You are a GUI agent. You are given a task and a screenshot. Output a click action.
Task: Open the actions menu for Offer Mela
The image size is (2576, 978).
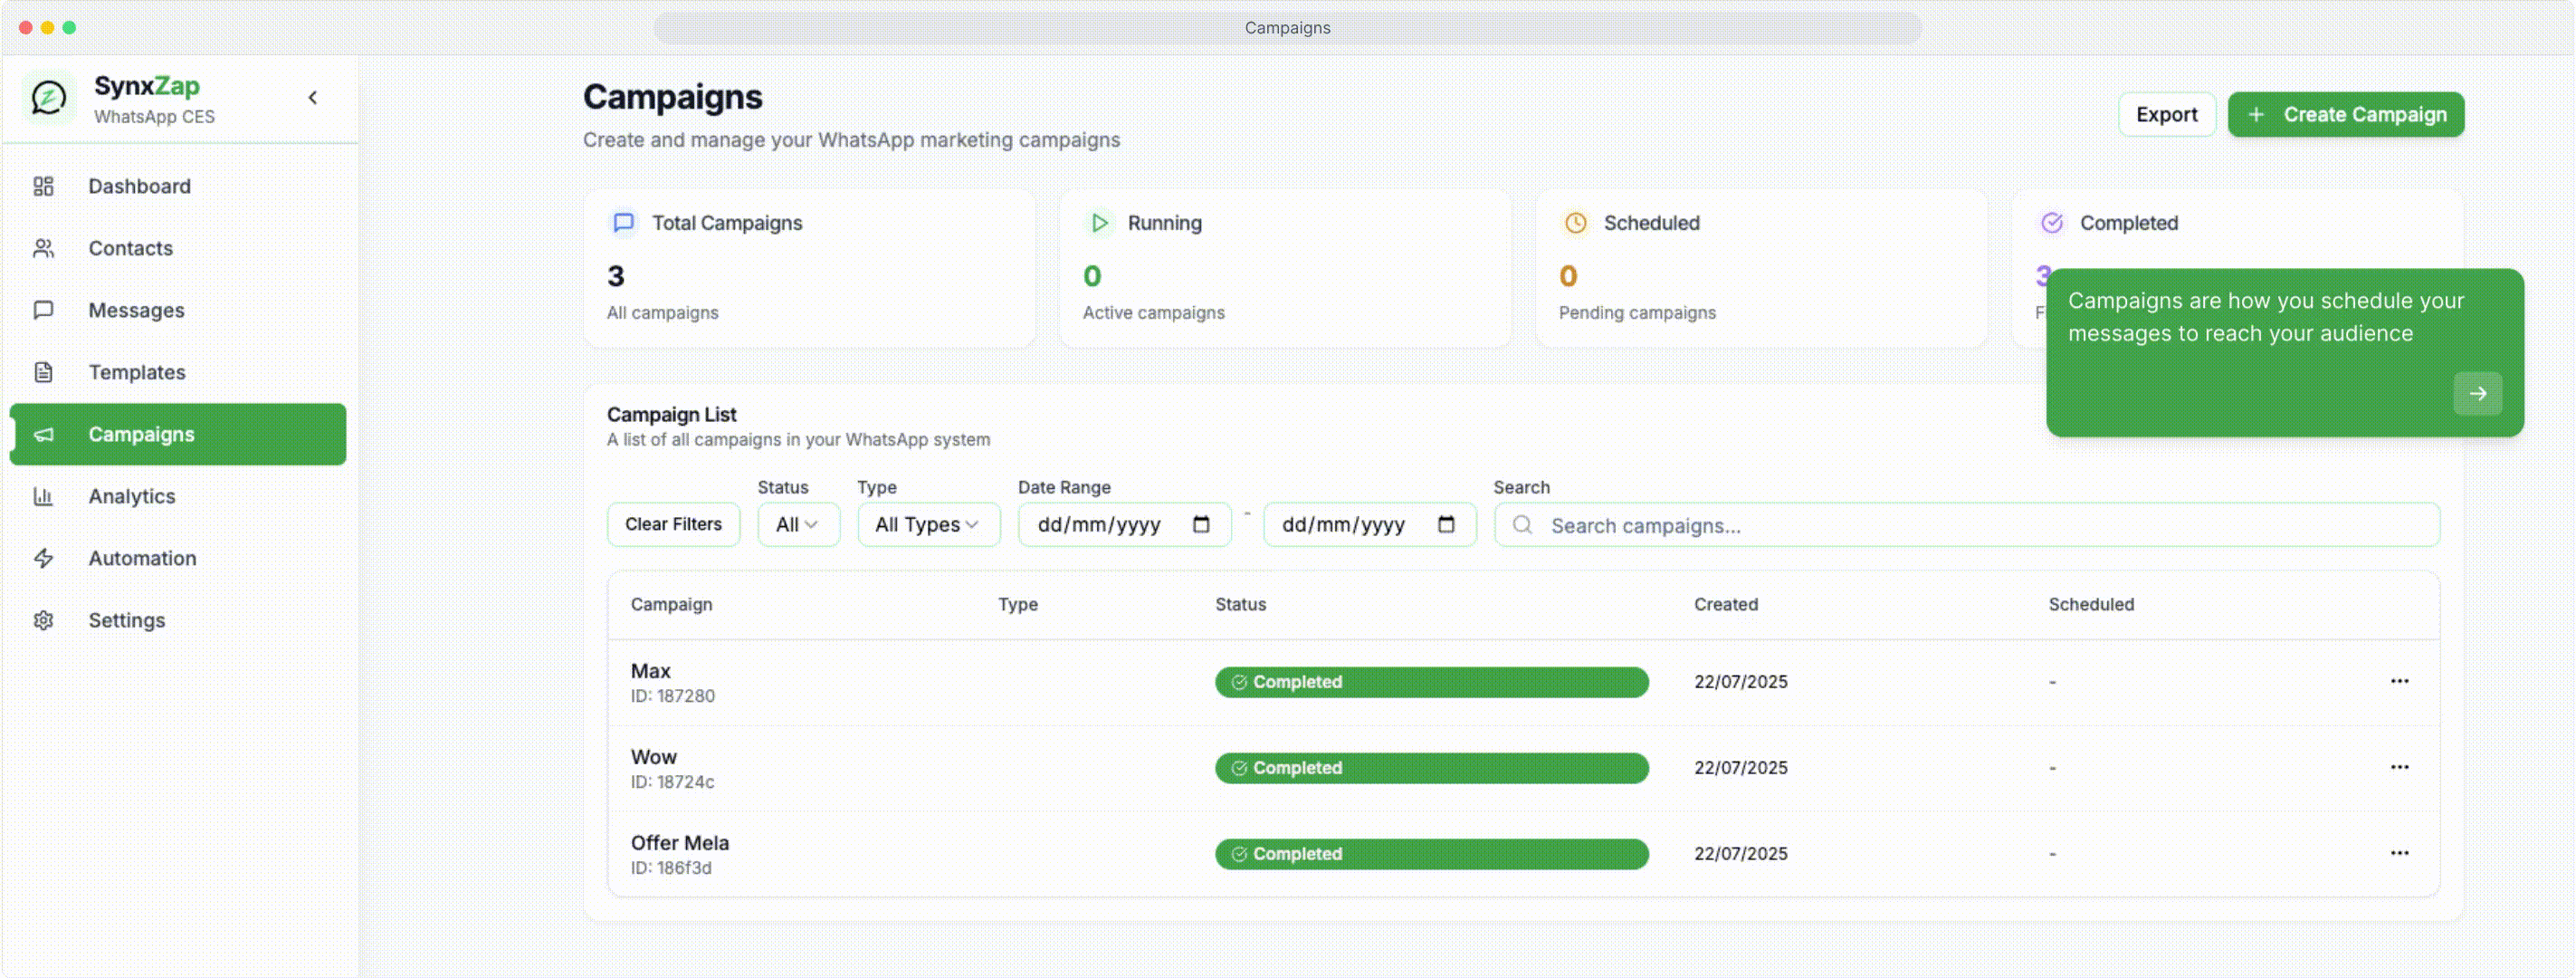[2399, 853]
